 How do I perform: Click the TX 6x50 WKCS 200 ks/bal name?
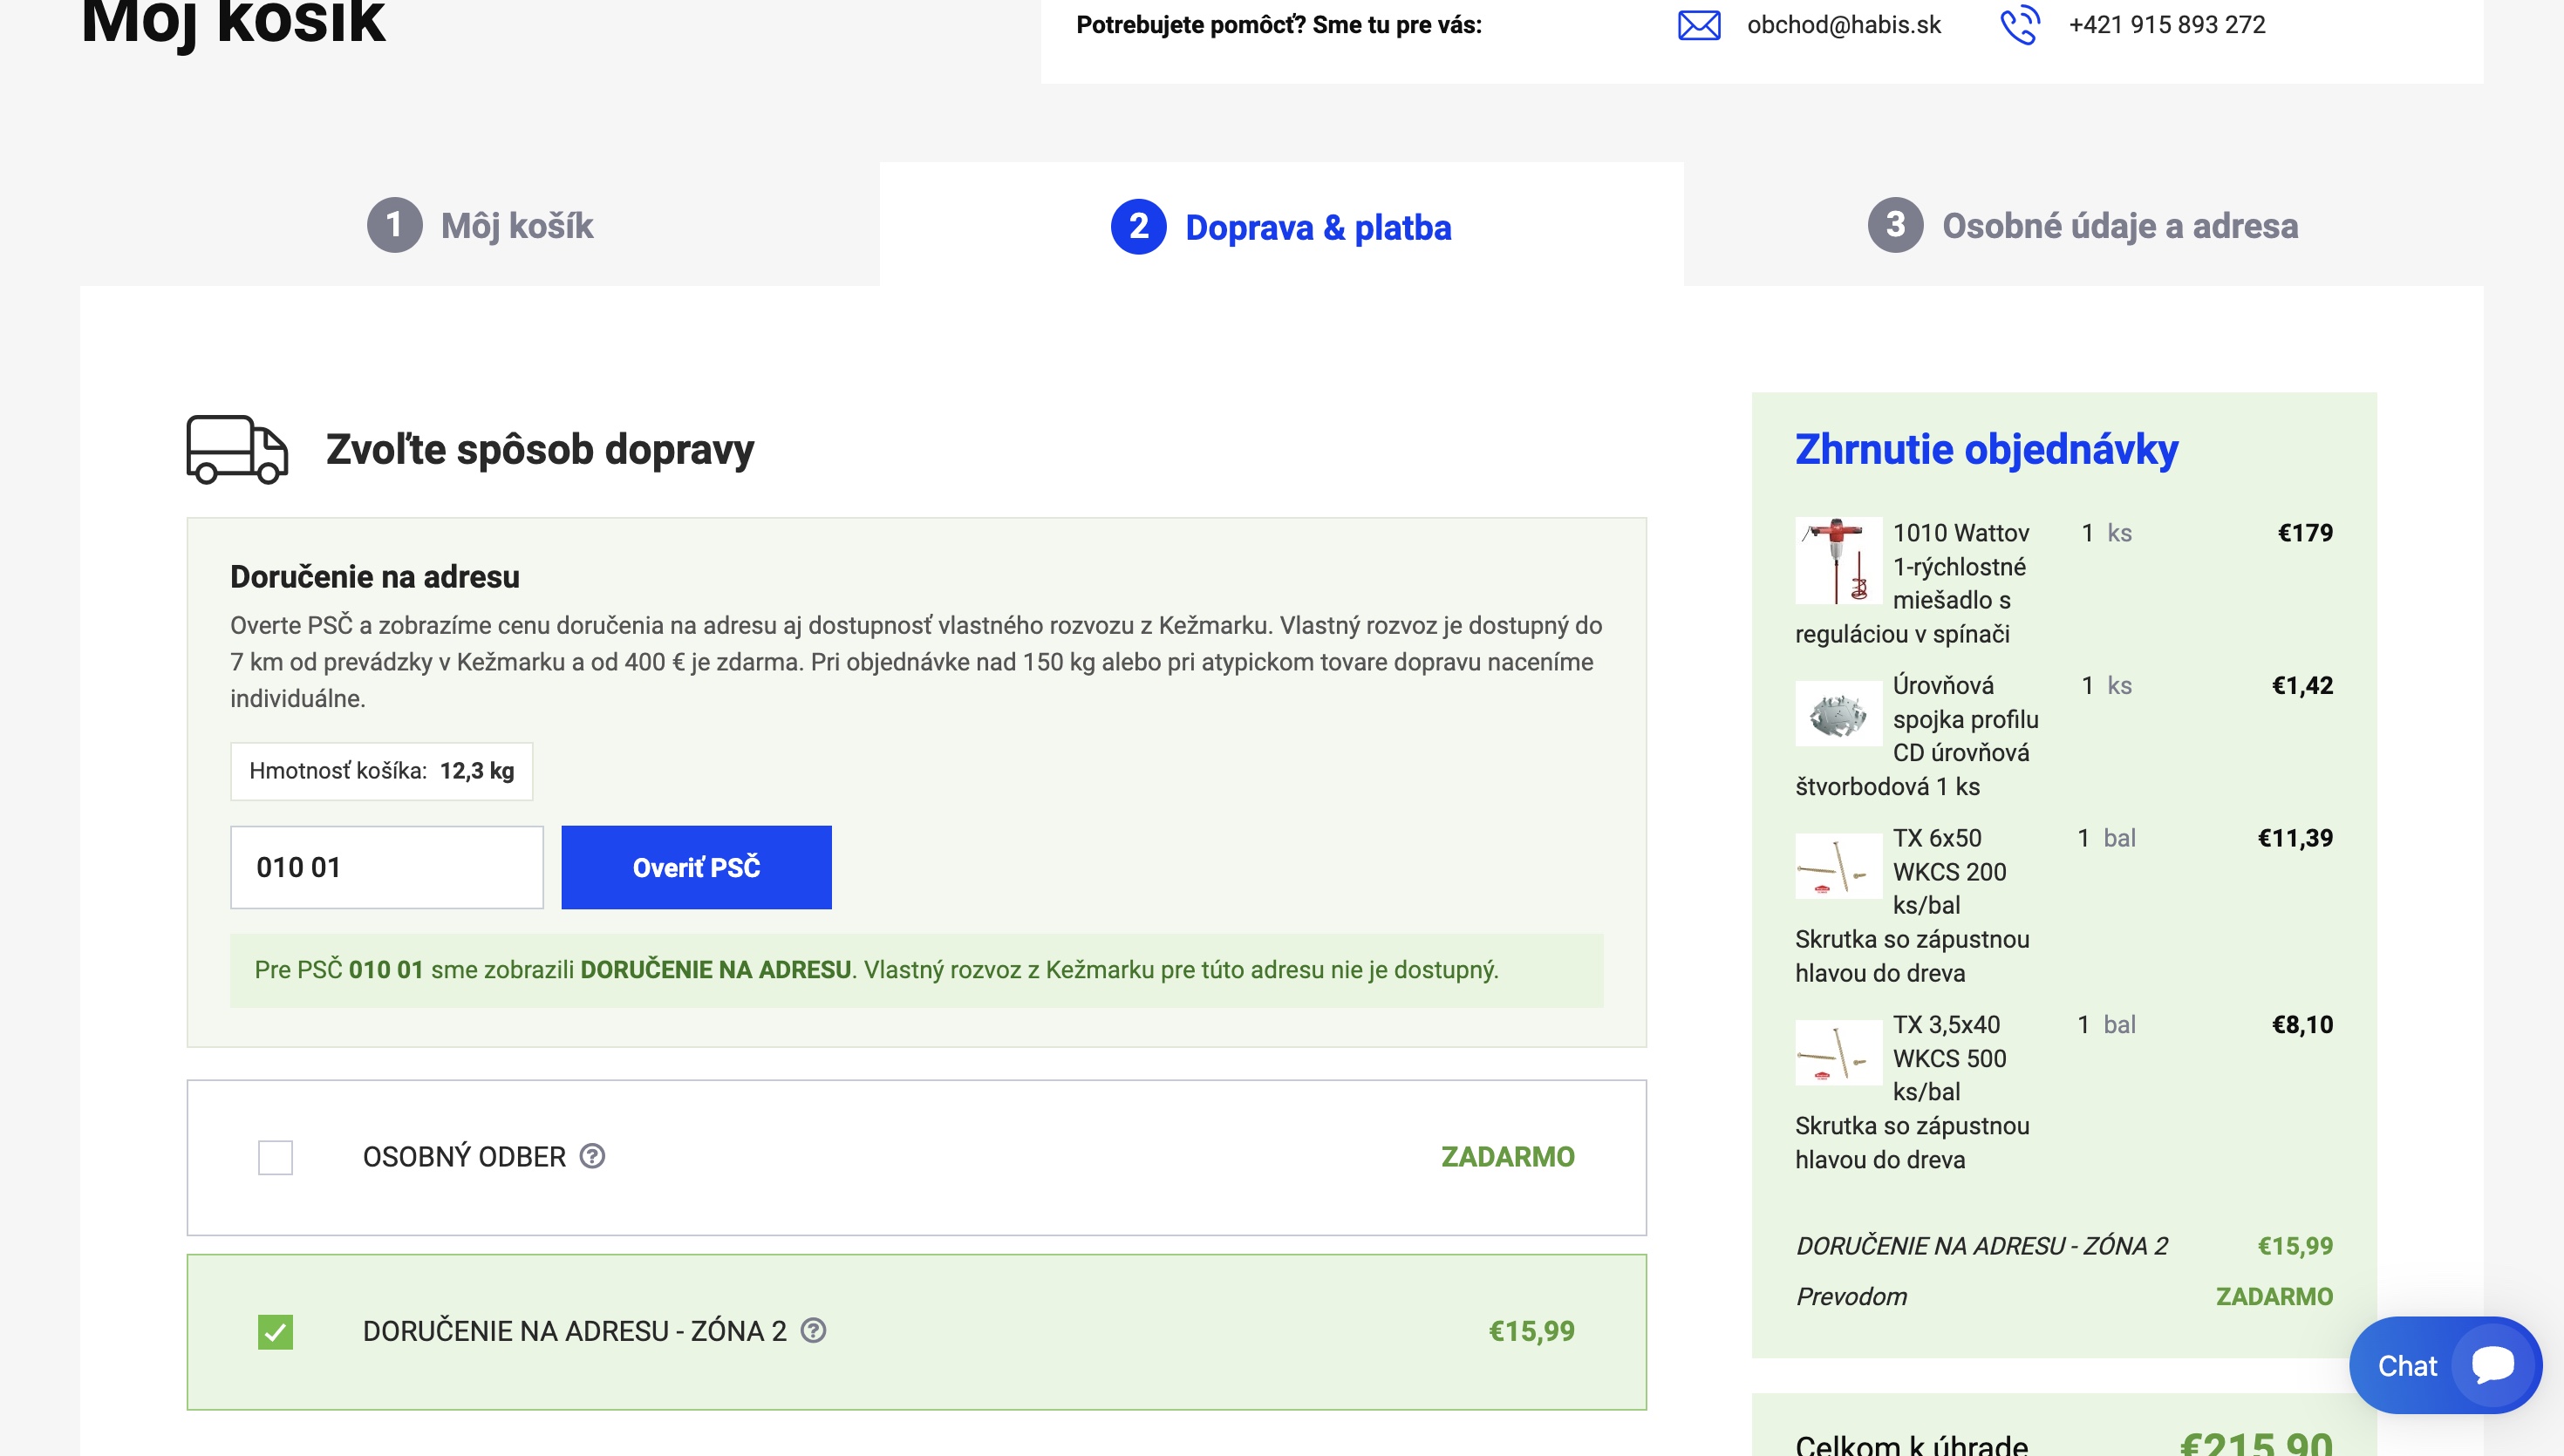coord(1913,905)
